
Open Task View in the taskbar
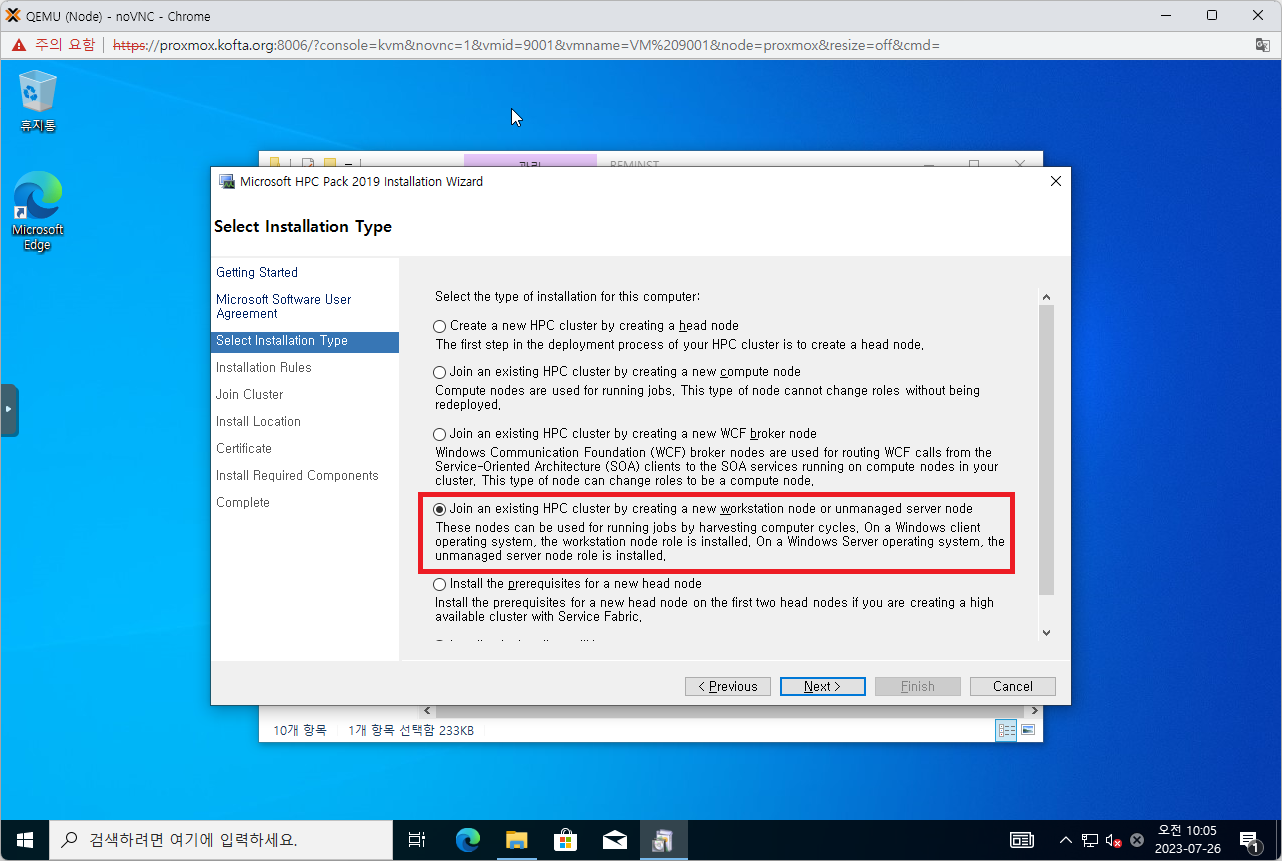click(417, 840)
